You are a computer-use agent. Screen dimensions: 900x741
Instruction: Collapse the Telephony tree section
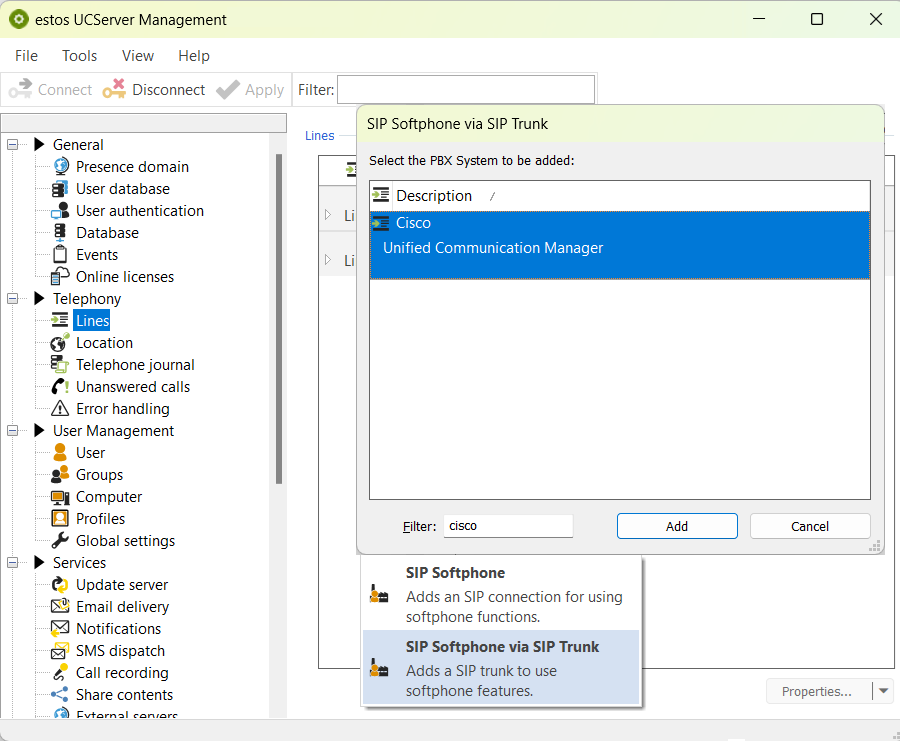coord(14,299)
